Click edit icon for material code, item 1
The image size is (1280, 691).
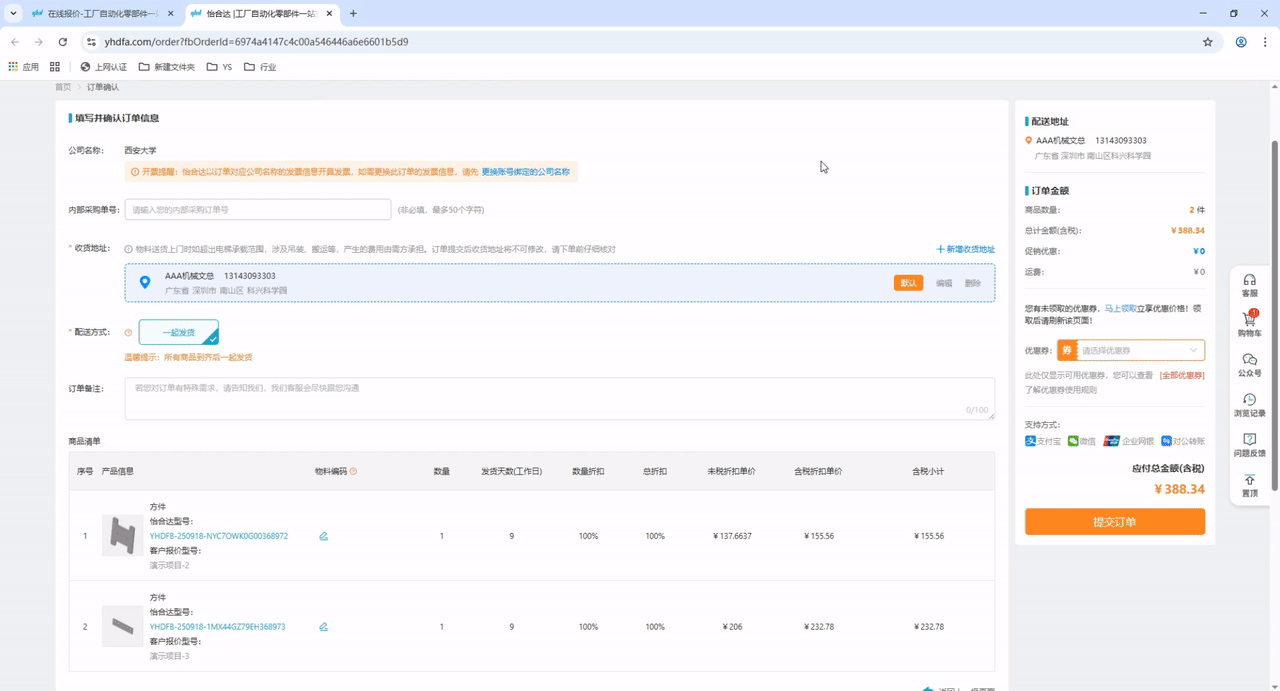323,537
